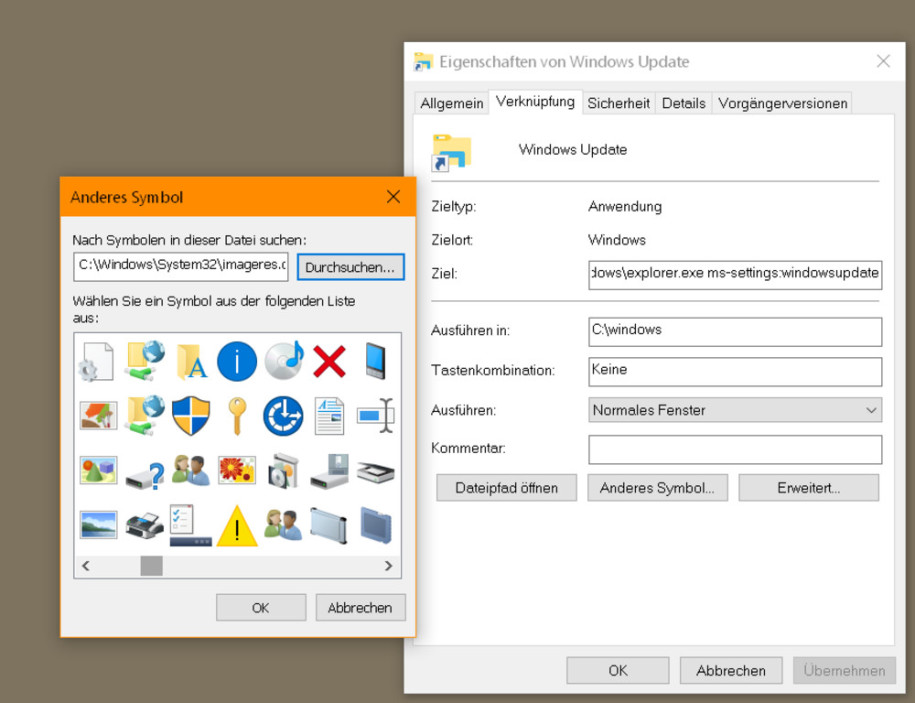Click the icon list scrollbar thumb
This screenshot has width=915, height=703.
pyautogui.click(x=152, y=566)
